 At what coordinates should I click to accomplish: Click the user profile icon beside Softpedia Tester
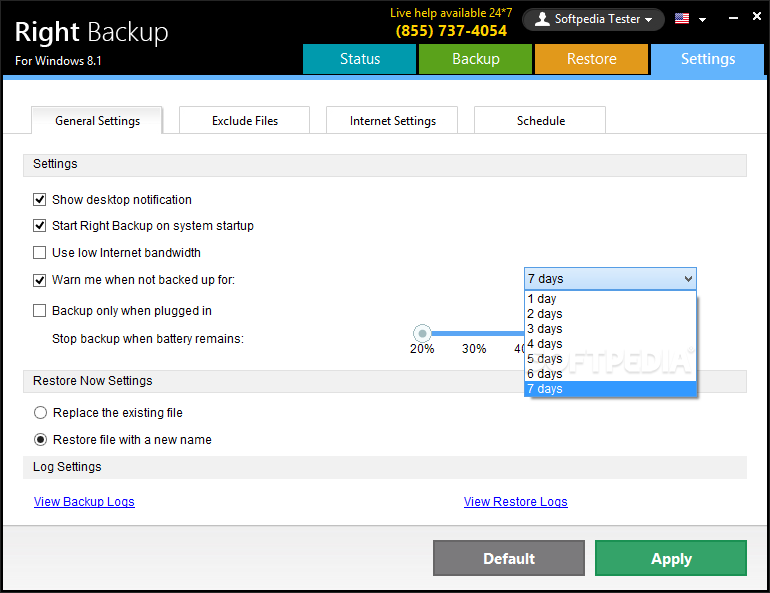542,19
